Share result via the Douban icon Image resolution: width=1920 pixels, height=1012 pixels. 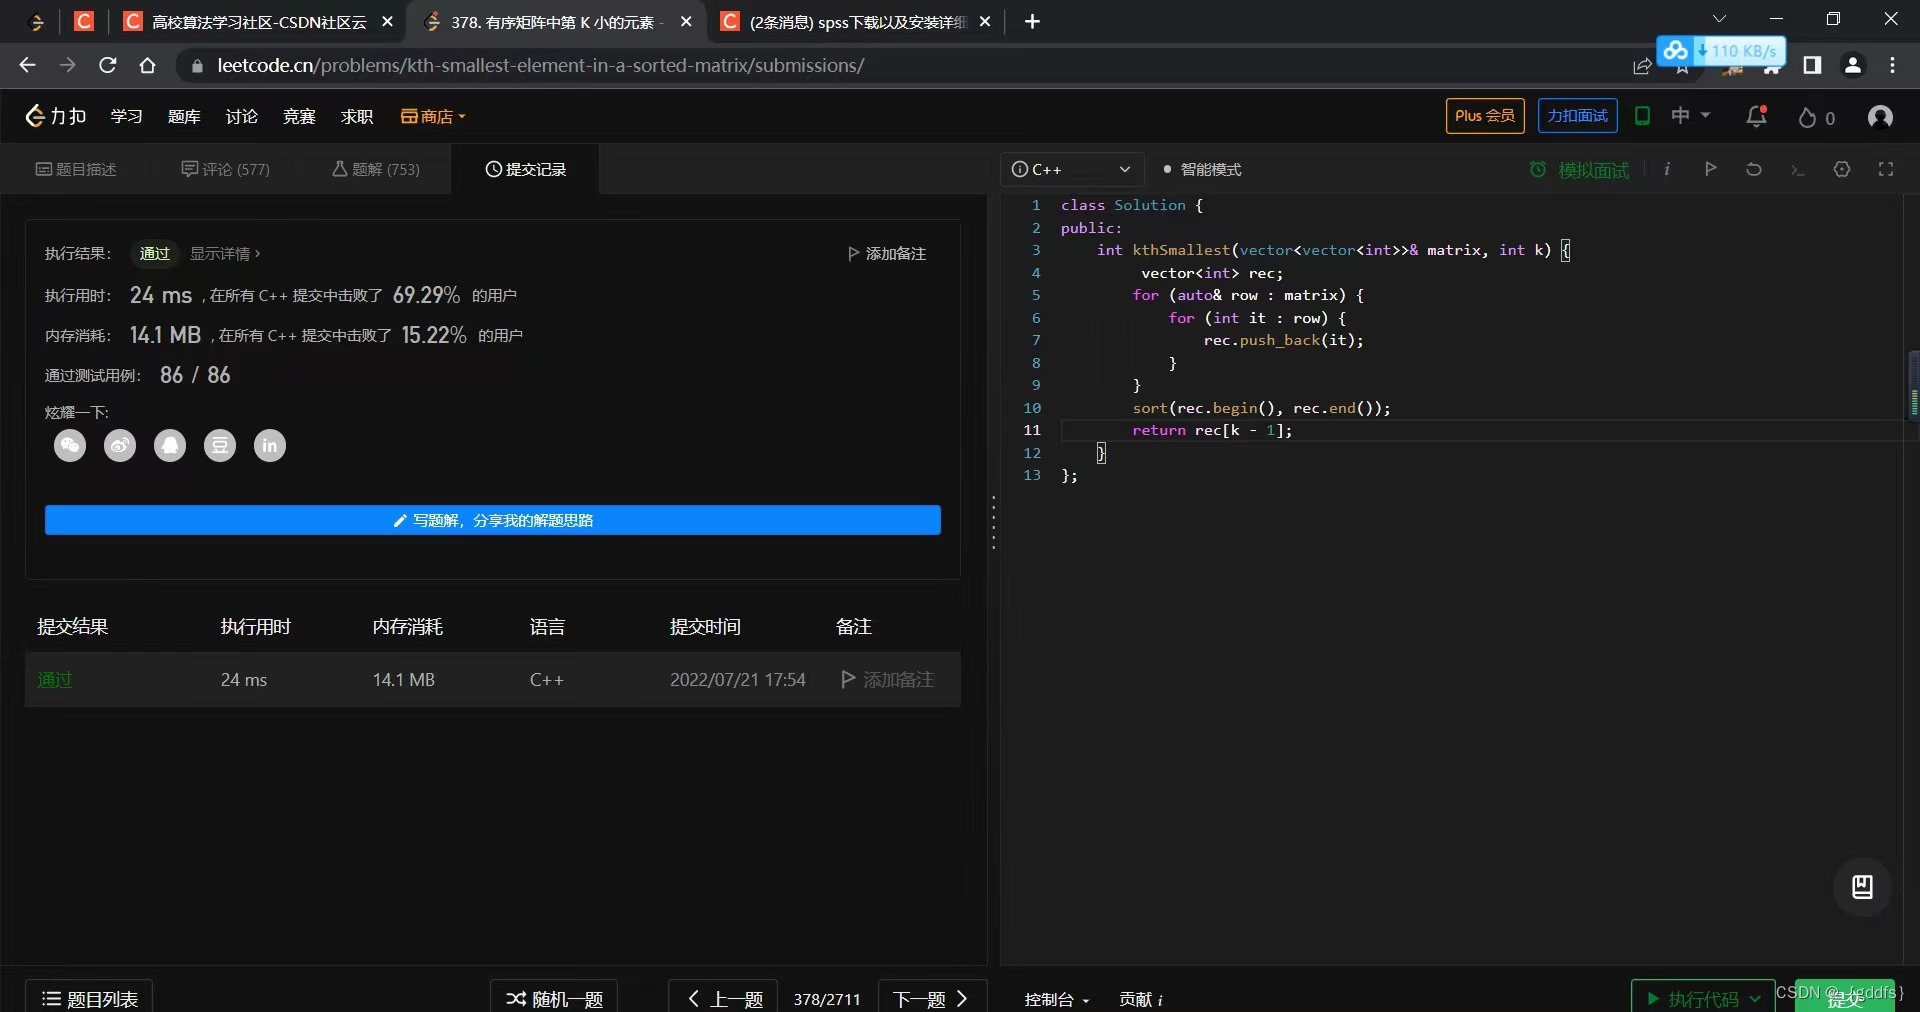(x=220, y=446)
